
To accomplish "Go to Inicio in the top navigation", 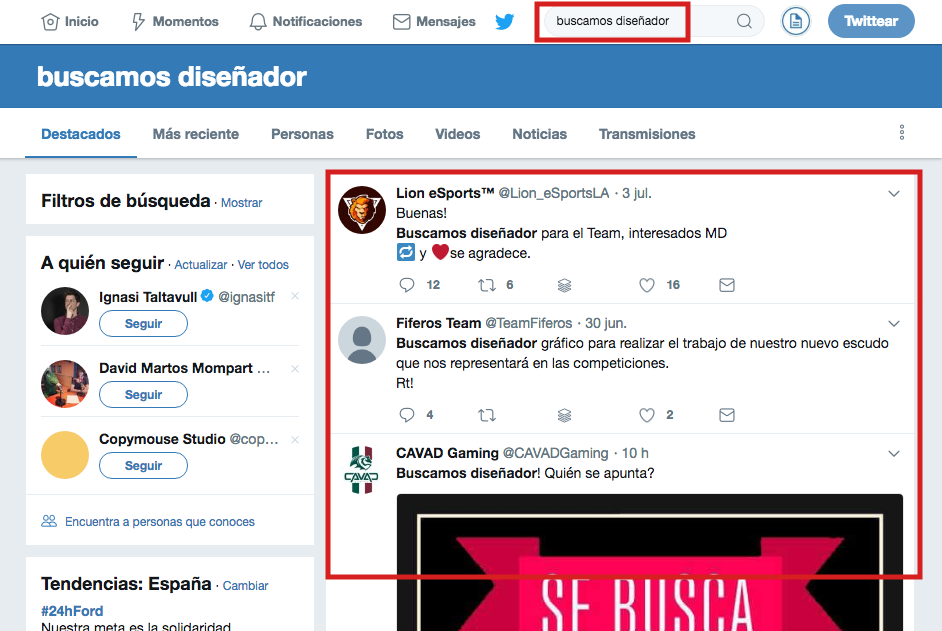I will pyautogui.click(x=70, y=22).
